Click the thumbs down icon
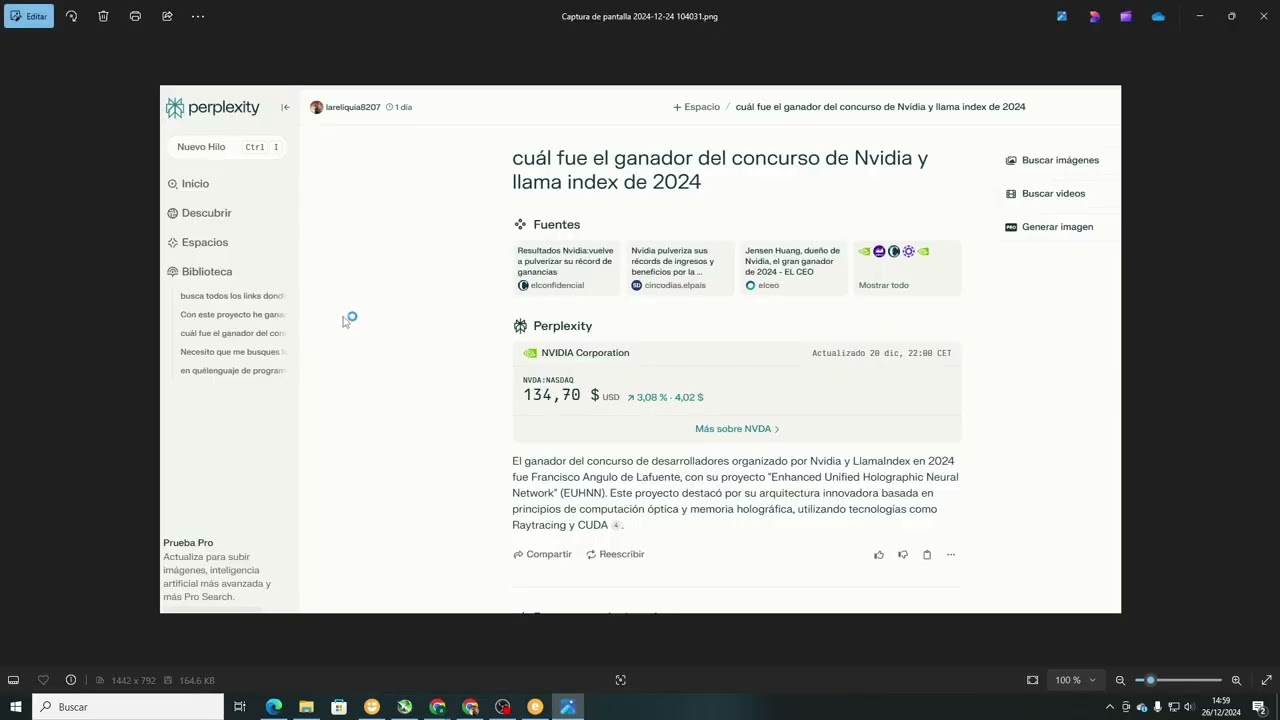This screenshot has height=720, width=1280. [x=903, y=555]
